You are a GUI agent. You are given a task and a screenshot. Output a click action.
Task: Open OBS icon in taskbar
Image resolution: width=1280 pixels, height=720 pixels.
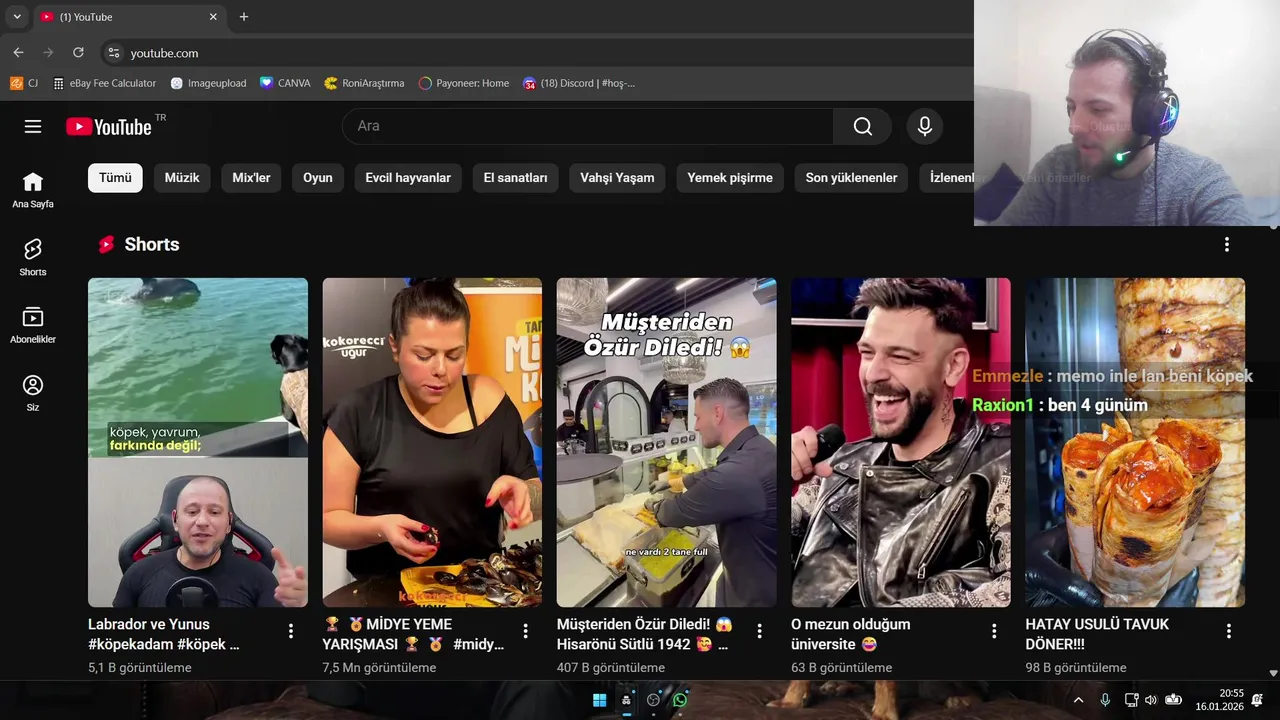point(653,700)
